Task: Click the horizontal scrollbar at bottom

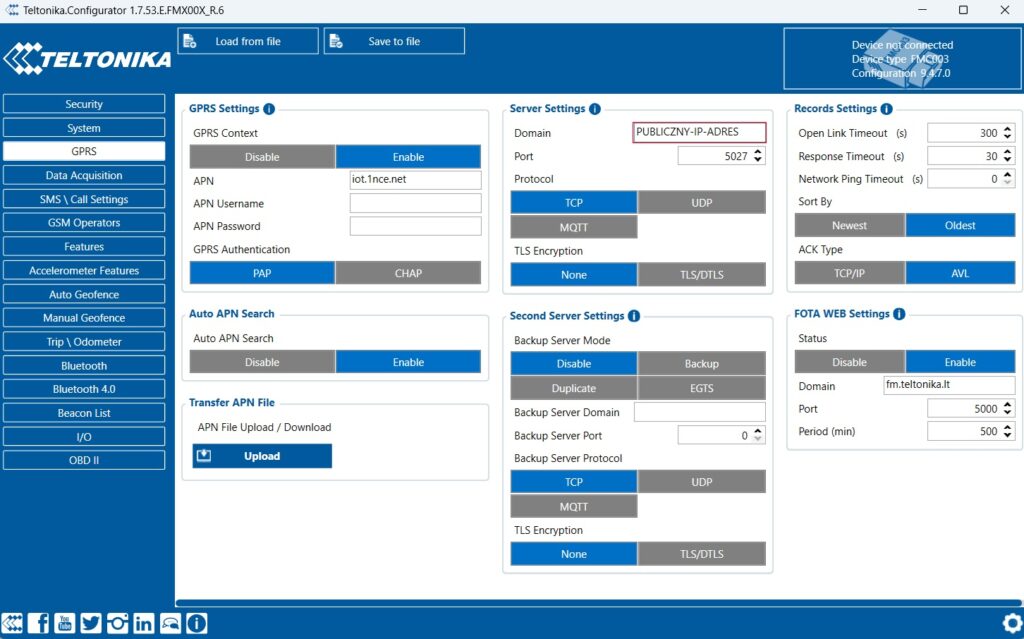Action: 598,603
